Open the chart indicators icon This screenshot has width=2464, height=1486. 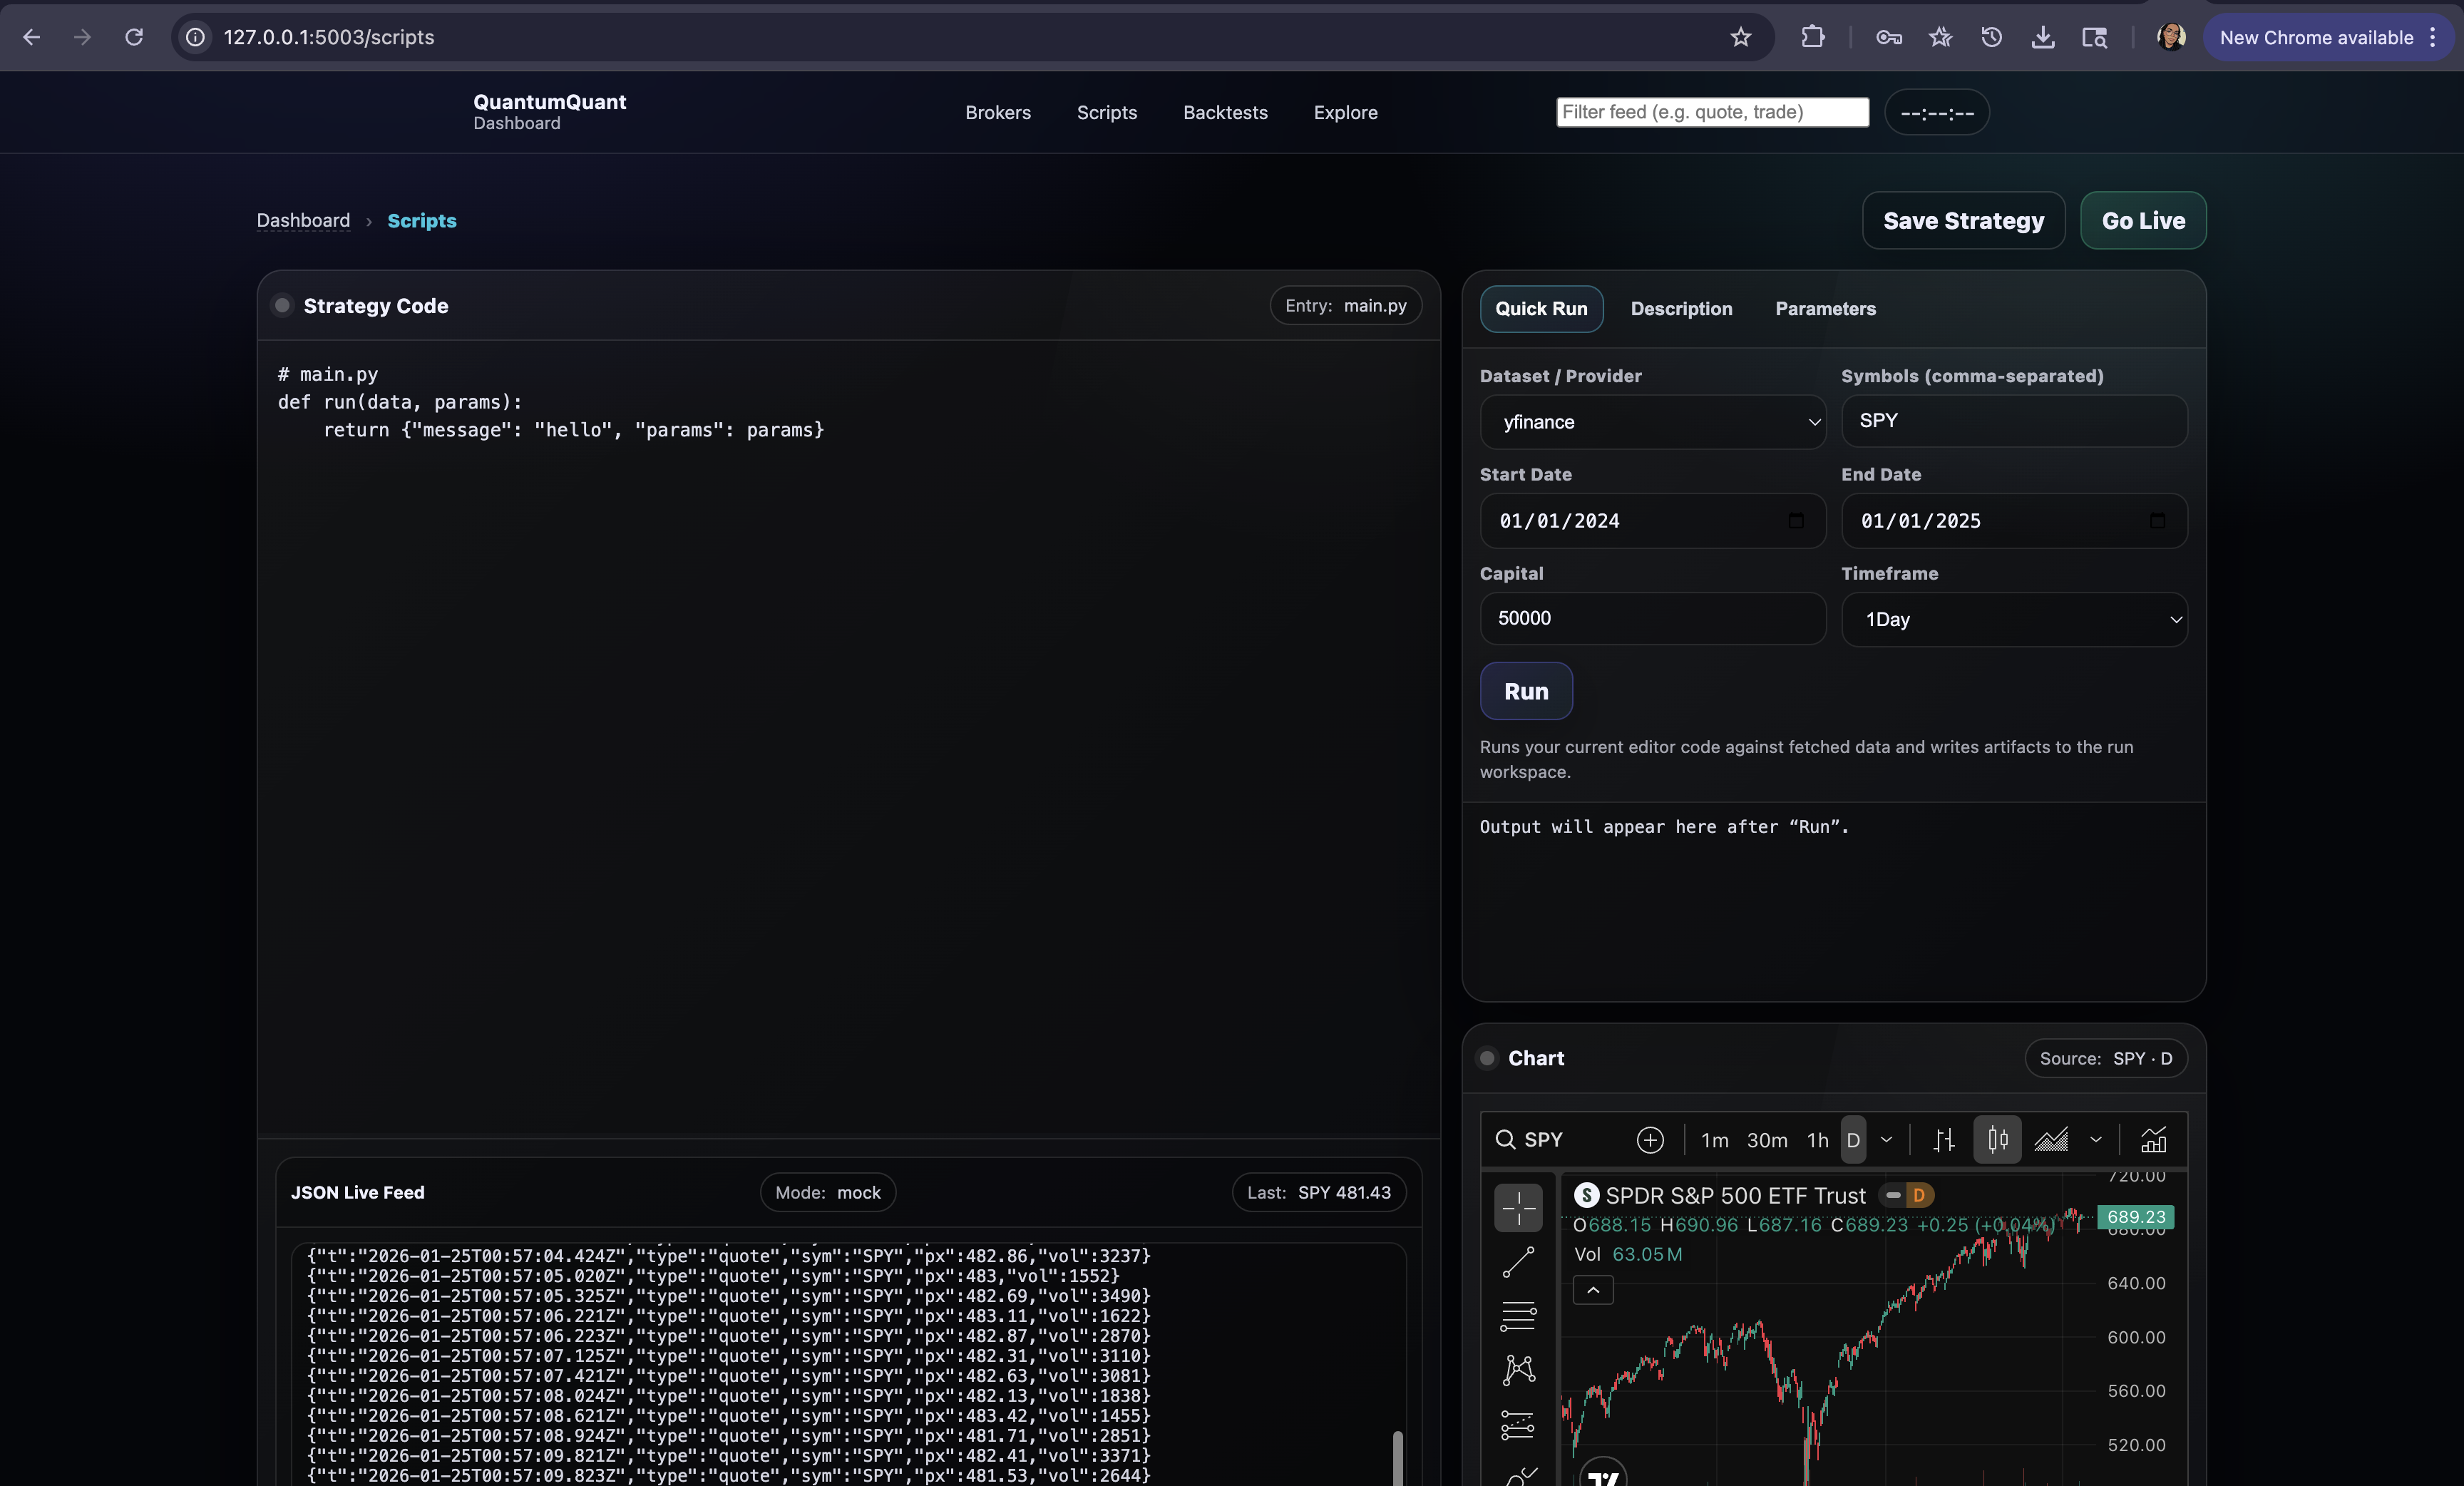(2153, 1140)
